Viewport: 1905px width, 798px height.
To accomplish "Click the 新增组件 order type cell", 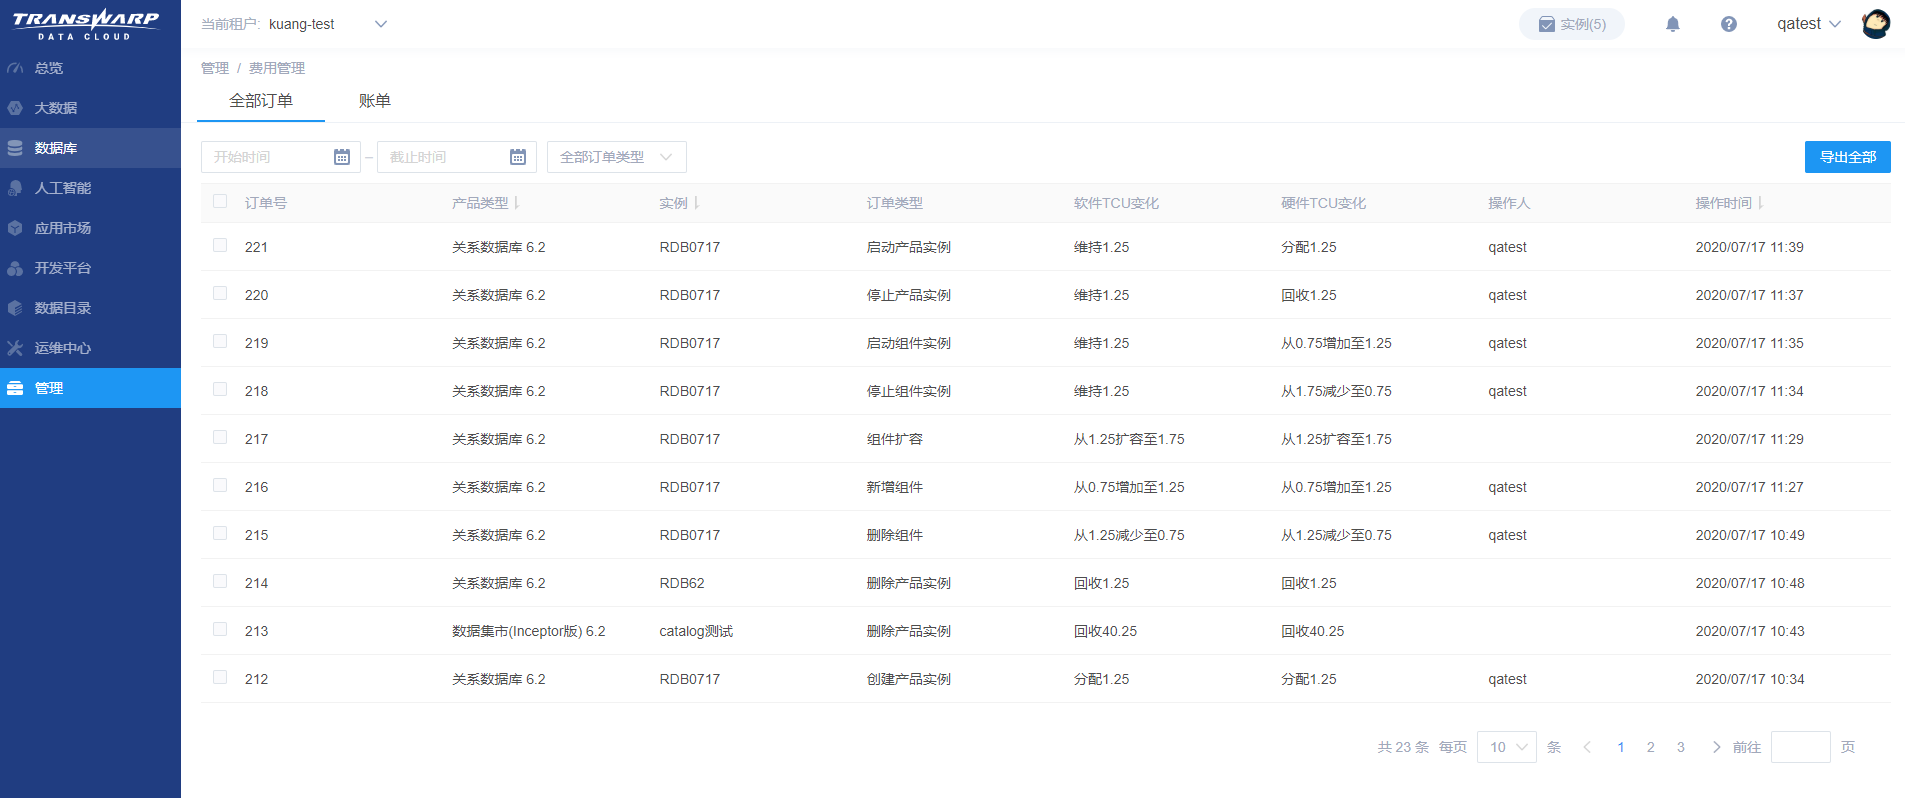I will [895, 487].
